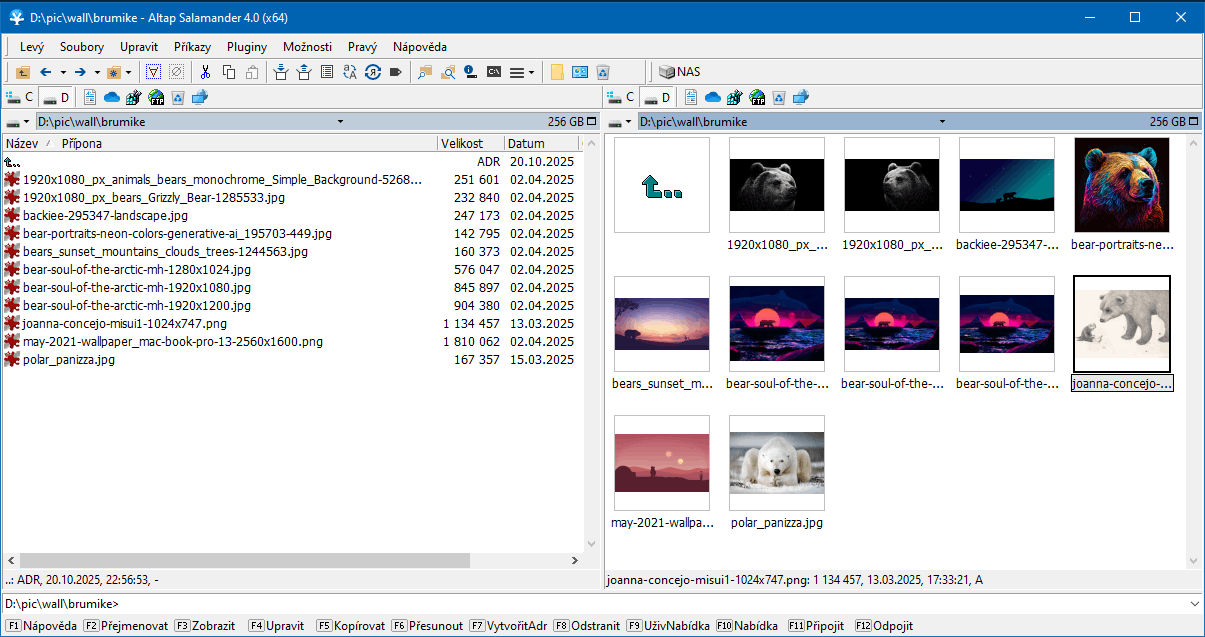Click the F8 Odstranit button
The image size is (1205, 637).
pyautogui.click(x=588, y=626)
